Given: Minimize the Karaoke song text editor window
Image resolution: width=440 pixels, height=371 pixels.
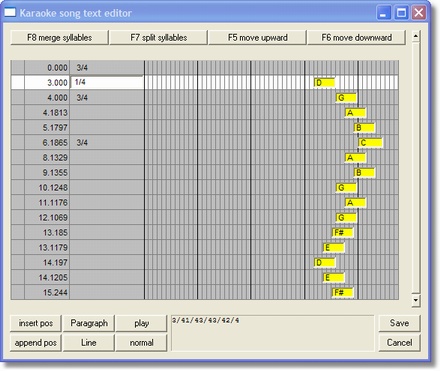Looking at the screenshot, I should pos(384,13).
